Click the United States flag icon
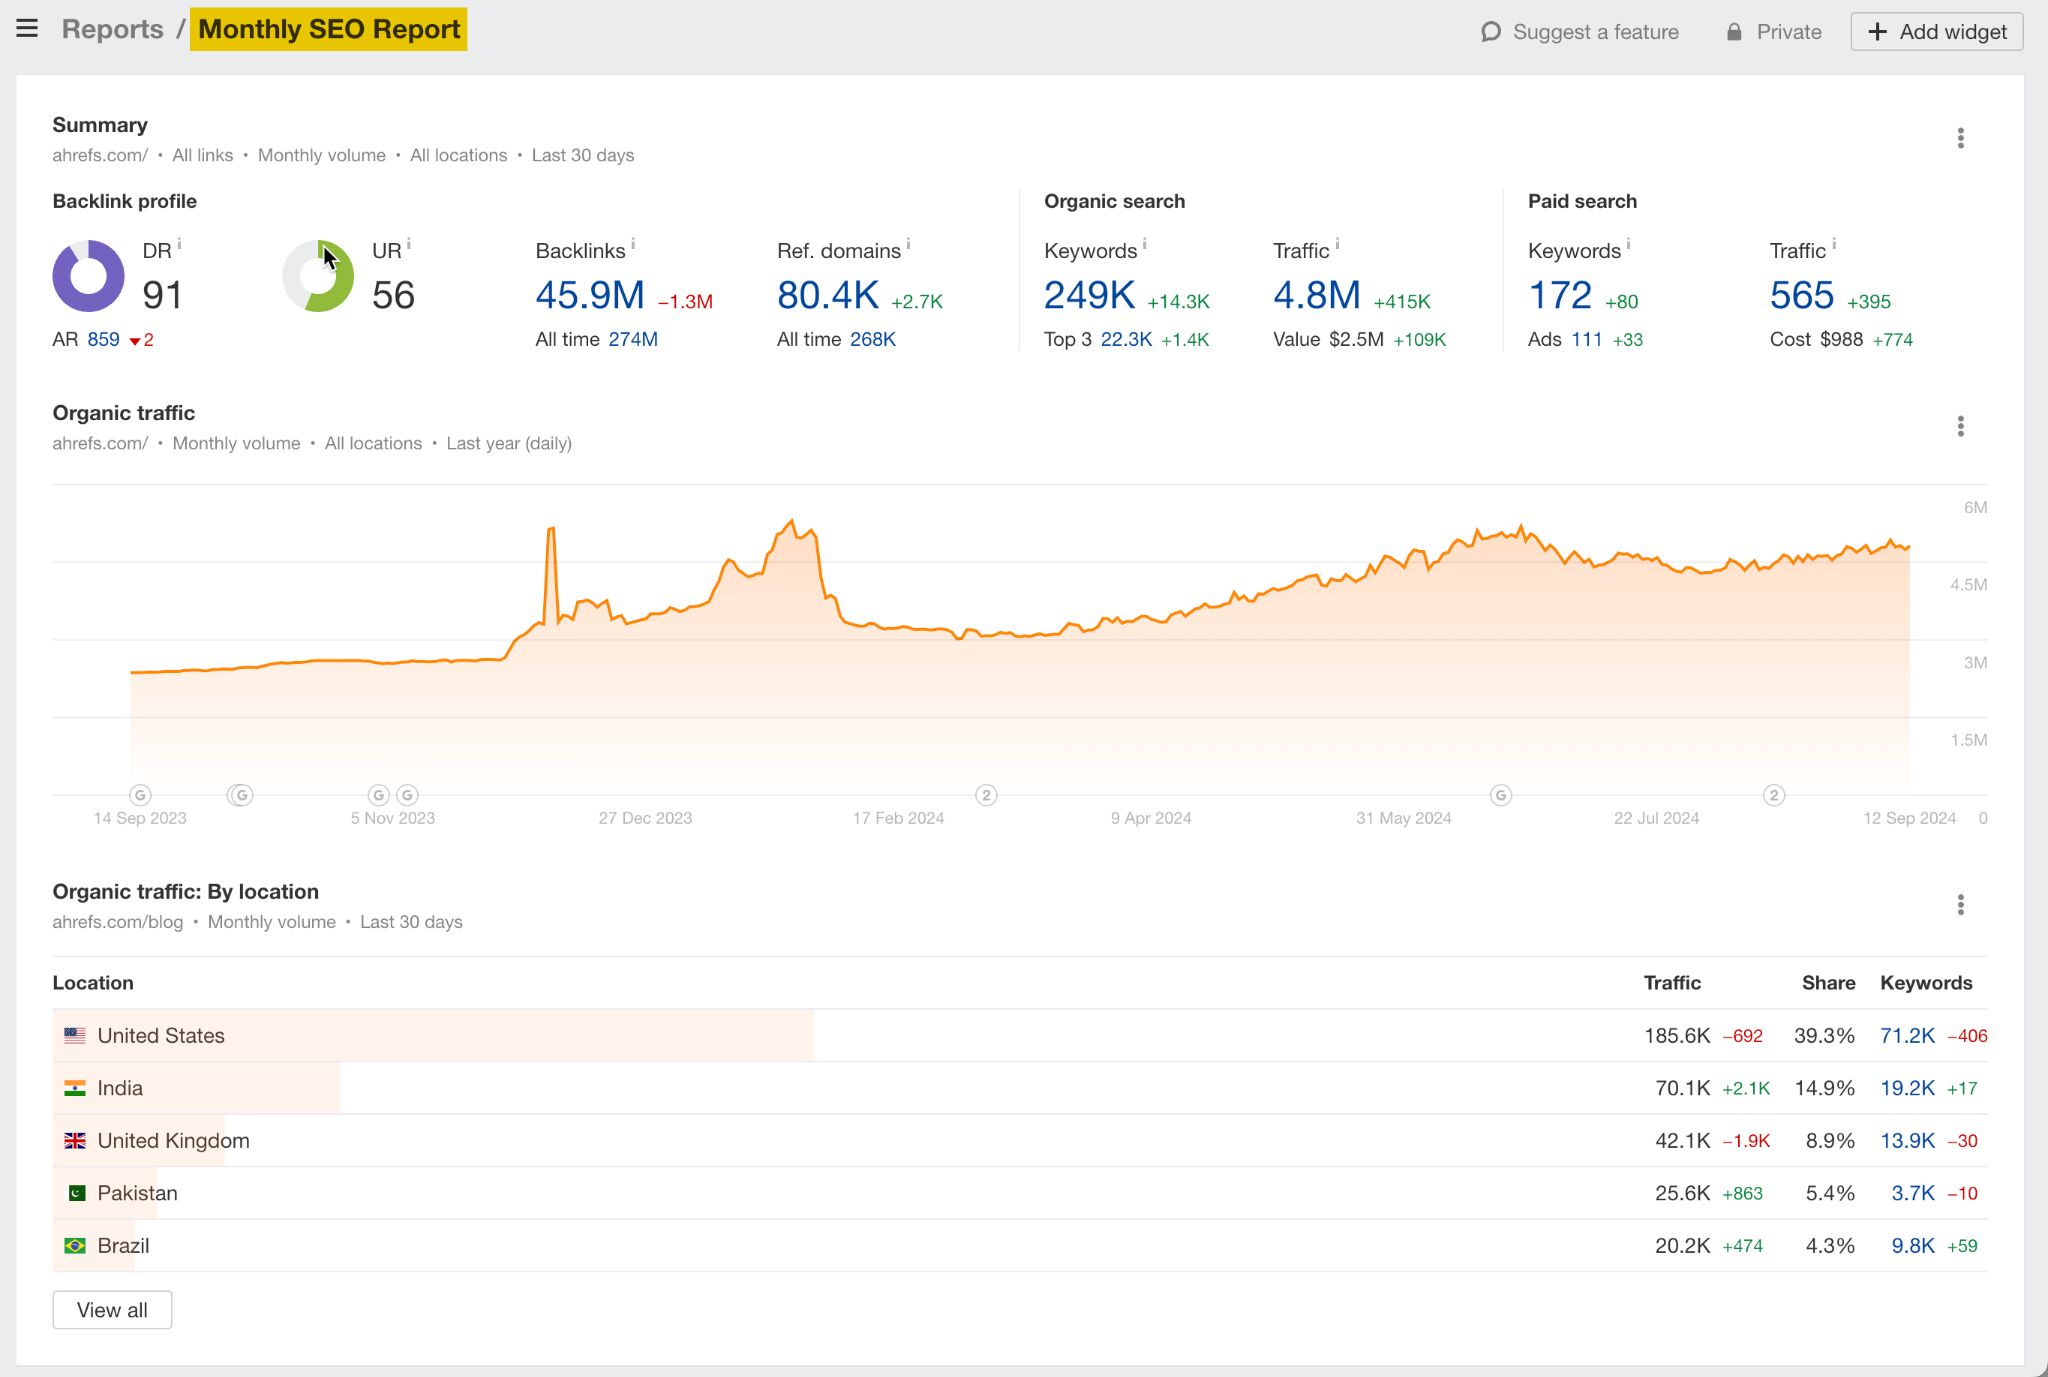Viewport: 2048px width, 1377px height. 74,1035
